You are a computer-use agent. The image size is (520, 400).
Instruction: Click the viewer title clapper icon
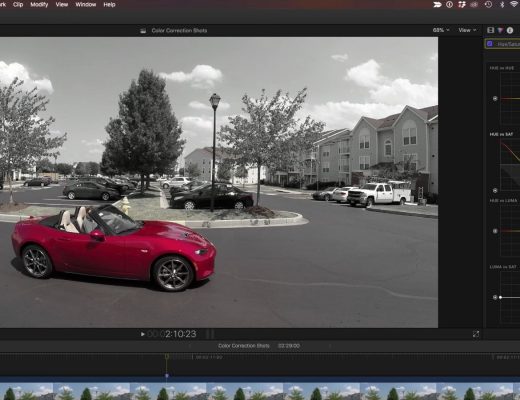coord(143,31)
